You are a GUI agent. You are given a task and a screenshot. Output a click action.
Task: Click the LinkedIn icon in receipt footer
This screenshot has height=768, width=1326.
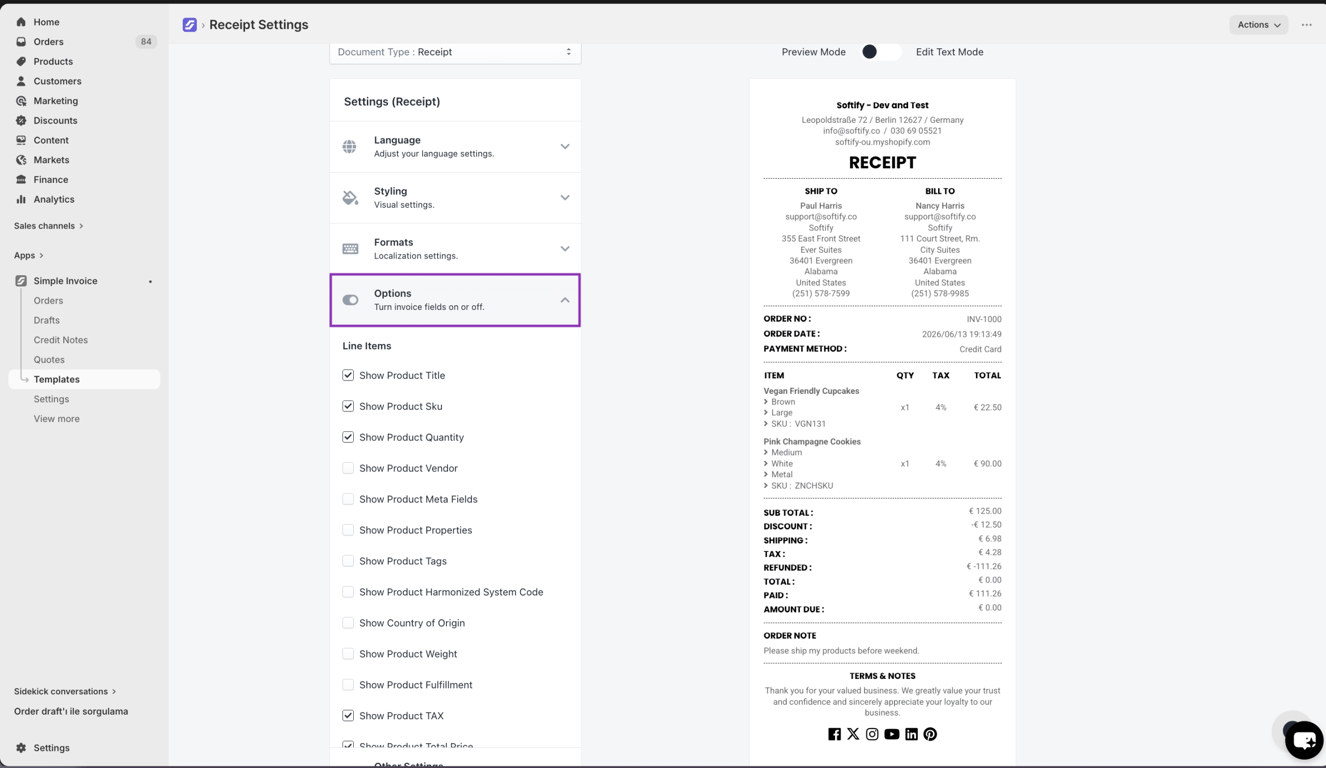pyautogui.click(x=911, y=734)
